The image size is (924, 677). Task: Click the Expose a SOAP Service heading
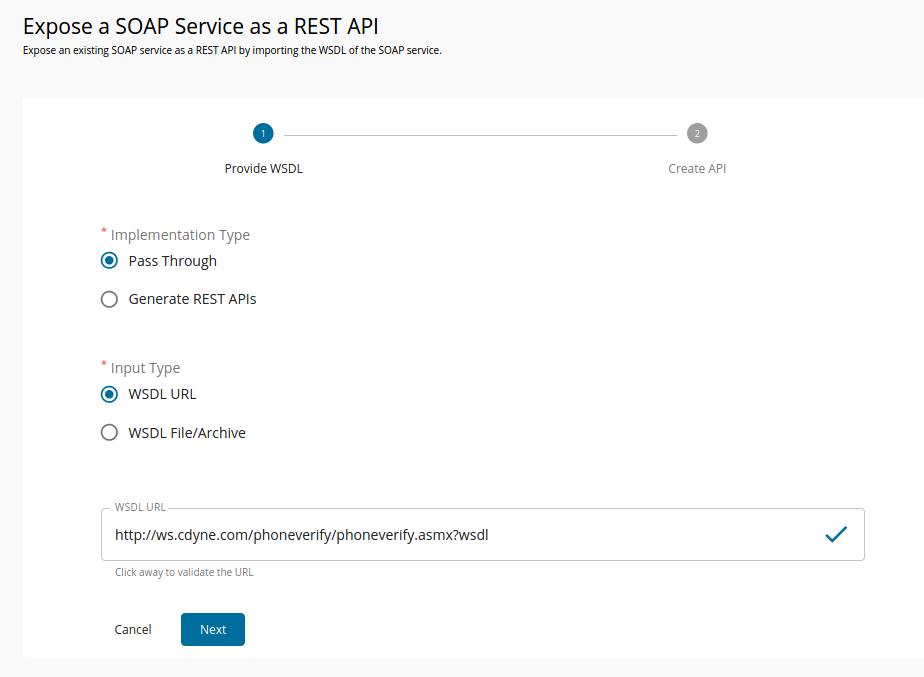click(201, 26)
